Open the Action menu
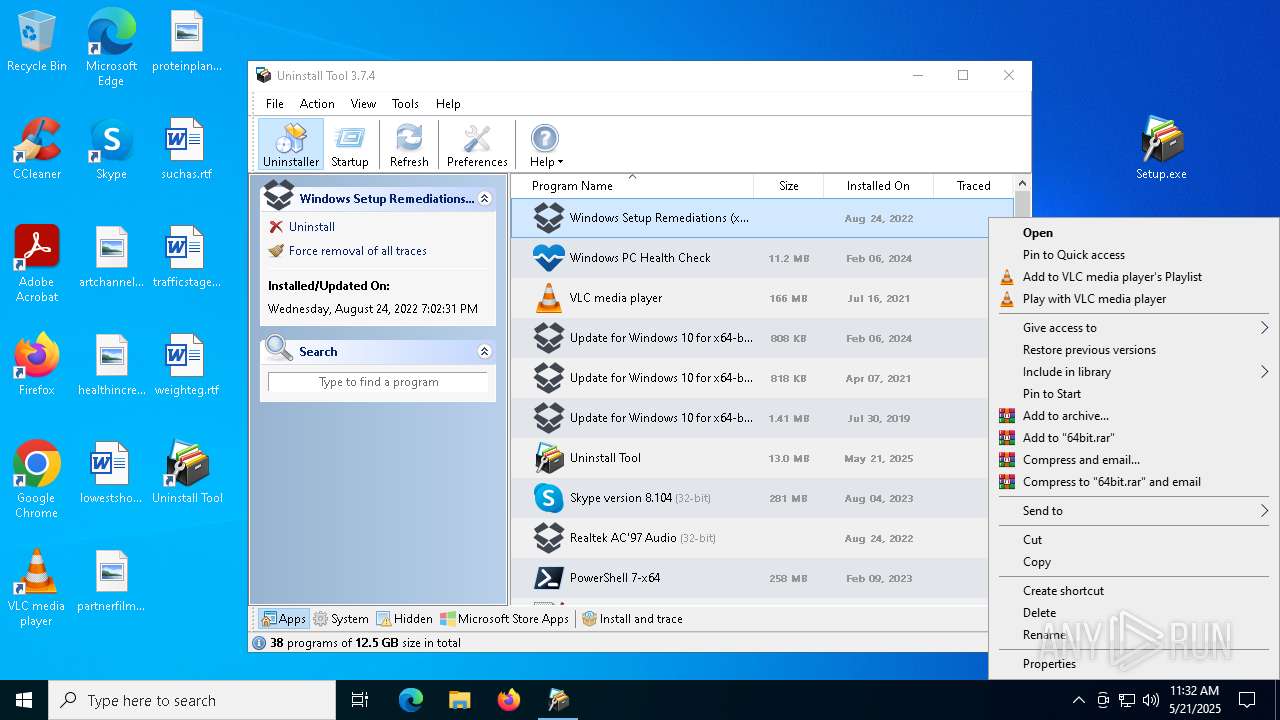Image resolution: width=1280 pixels, height=720 pixels. coord(317,104)
